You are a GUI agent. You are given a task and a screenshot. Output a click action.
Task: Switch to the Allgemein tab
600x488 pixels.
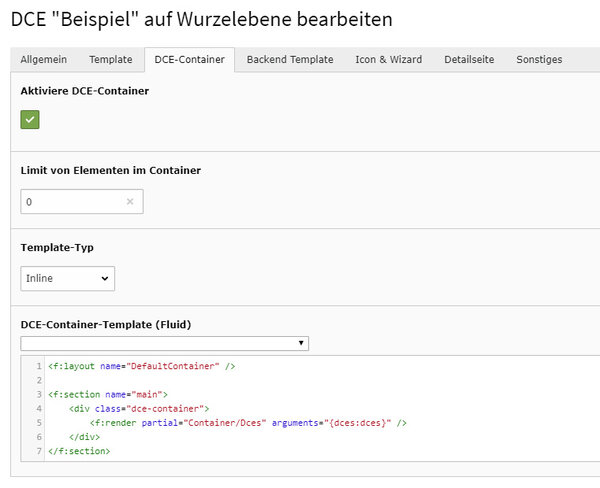click(44, 59)
